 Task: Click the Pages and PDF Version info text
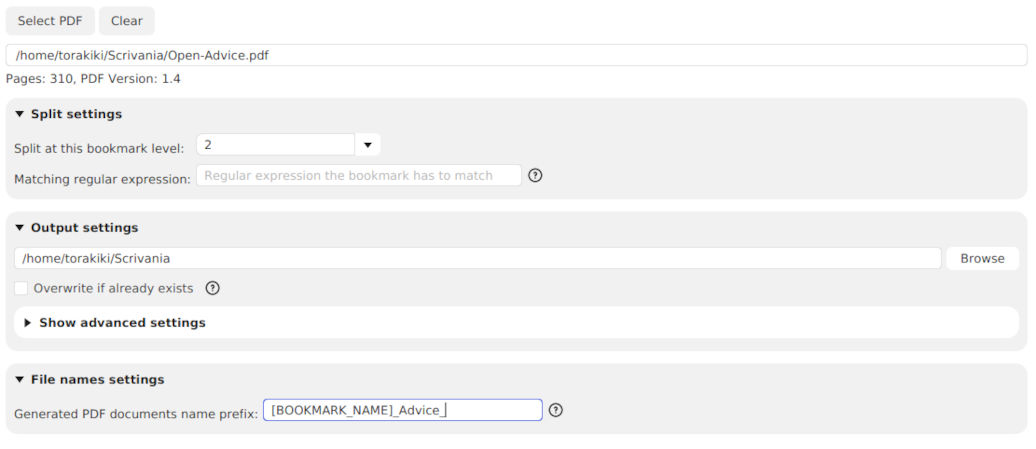[x=93, y=78]
